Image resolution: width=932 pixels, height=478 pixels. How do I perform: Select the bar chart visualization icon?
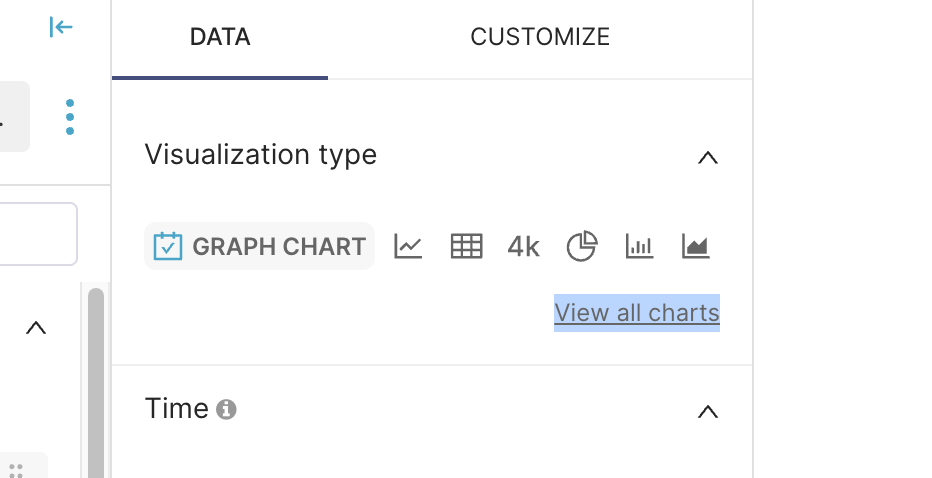(x=639, y=246)
